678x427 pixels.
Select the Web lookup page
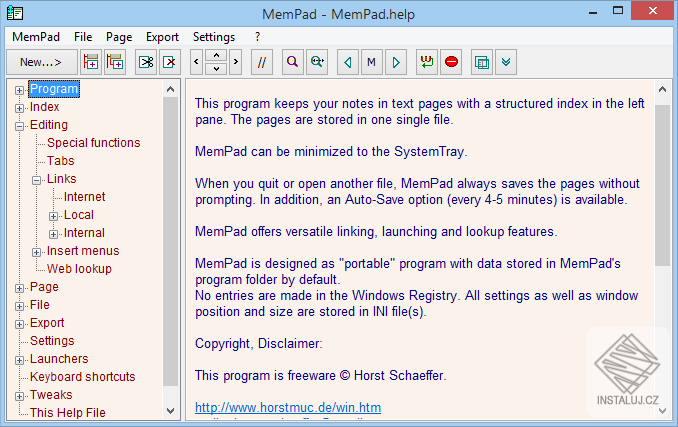pyautogui.click(x=79, y=269)
